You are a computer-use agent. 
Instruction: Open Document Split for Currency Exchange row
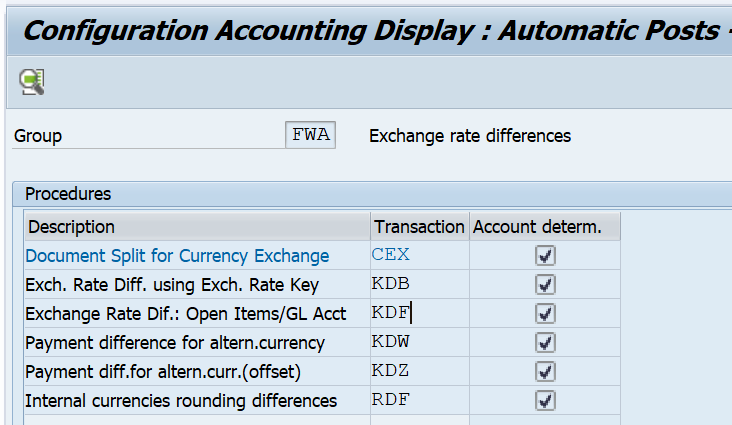[177, 256]
